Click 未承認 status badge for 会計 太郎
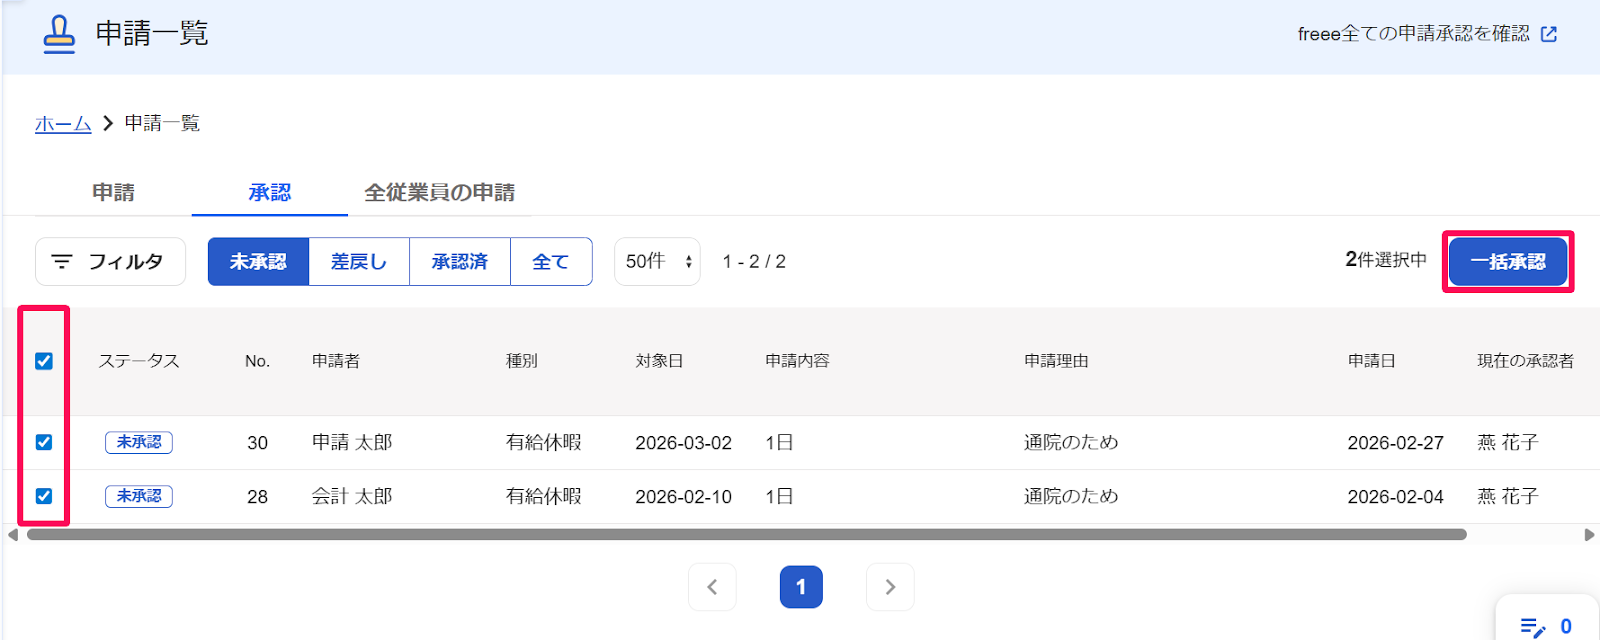The image size is (1600, 640). point(139,496)
